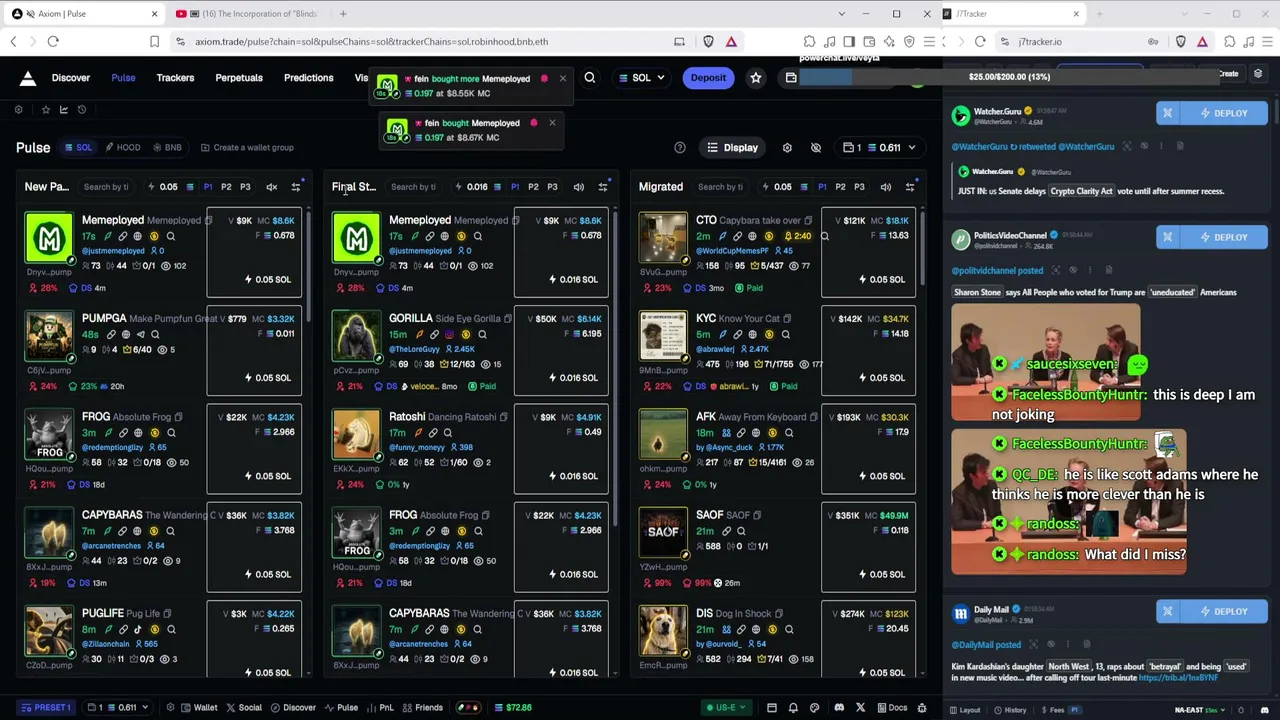Reload the Axiom page in the browser
The image size is (1280, 720).
point(53,42)
